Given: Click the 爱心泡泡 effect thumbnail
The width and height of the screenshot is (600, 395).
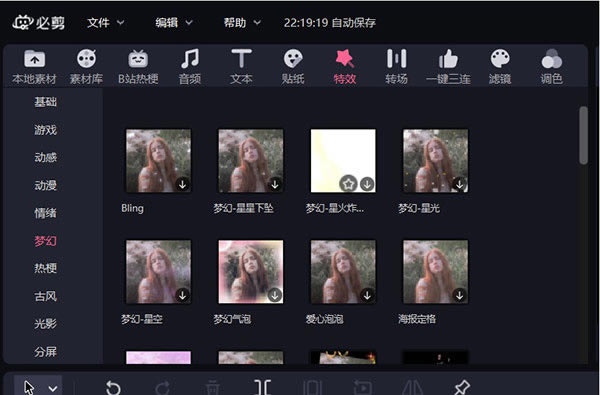Looking at the screenshot, I should [x=343, y=271].
